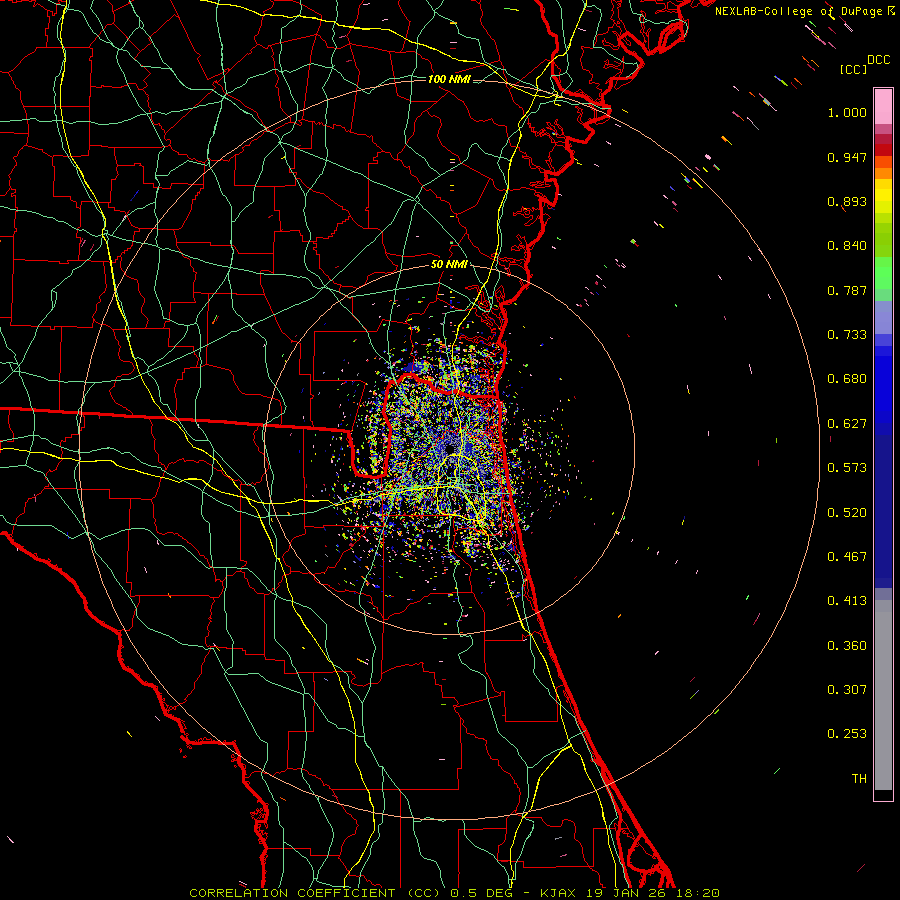Click the 0.307 scale value
Screen dimensions: 900x900
click(847, 690)
